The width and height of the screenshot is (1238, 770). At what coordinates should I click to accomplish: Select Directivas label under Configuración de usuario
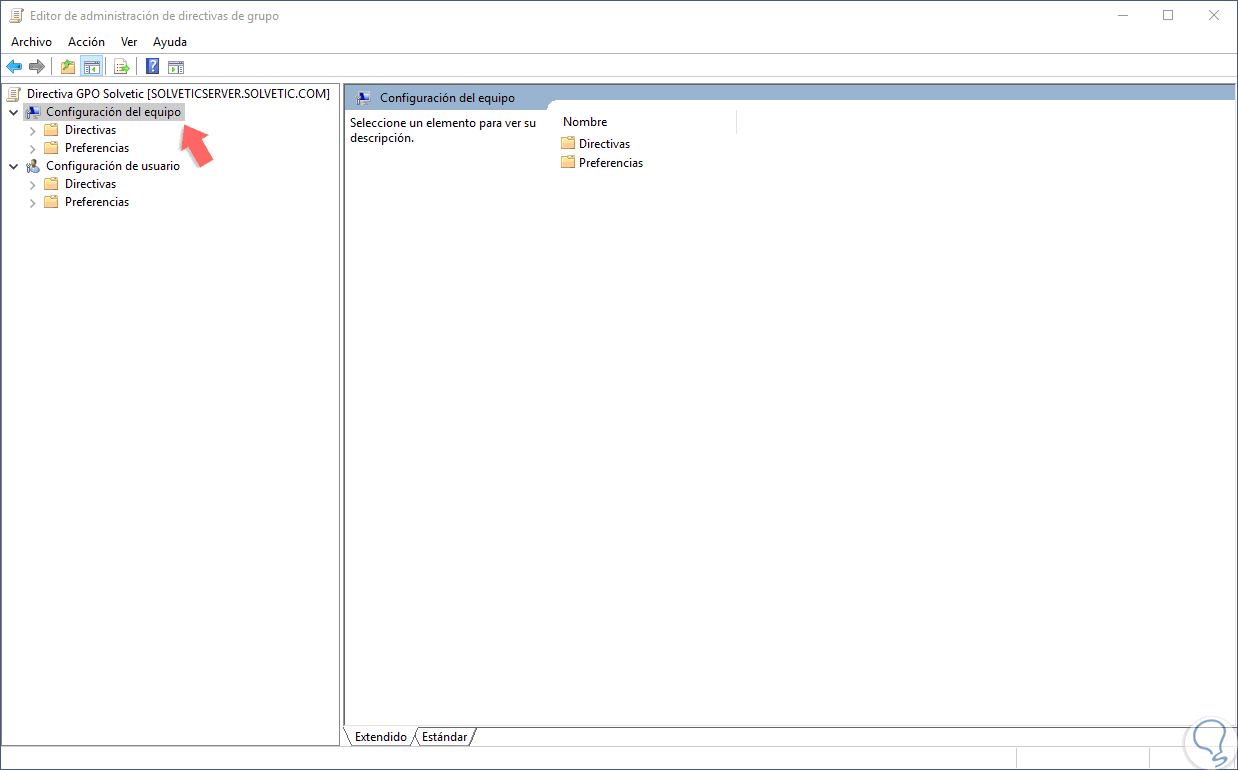tap(90, 184)
